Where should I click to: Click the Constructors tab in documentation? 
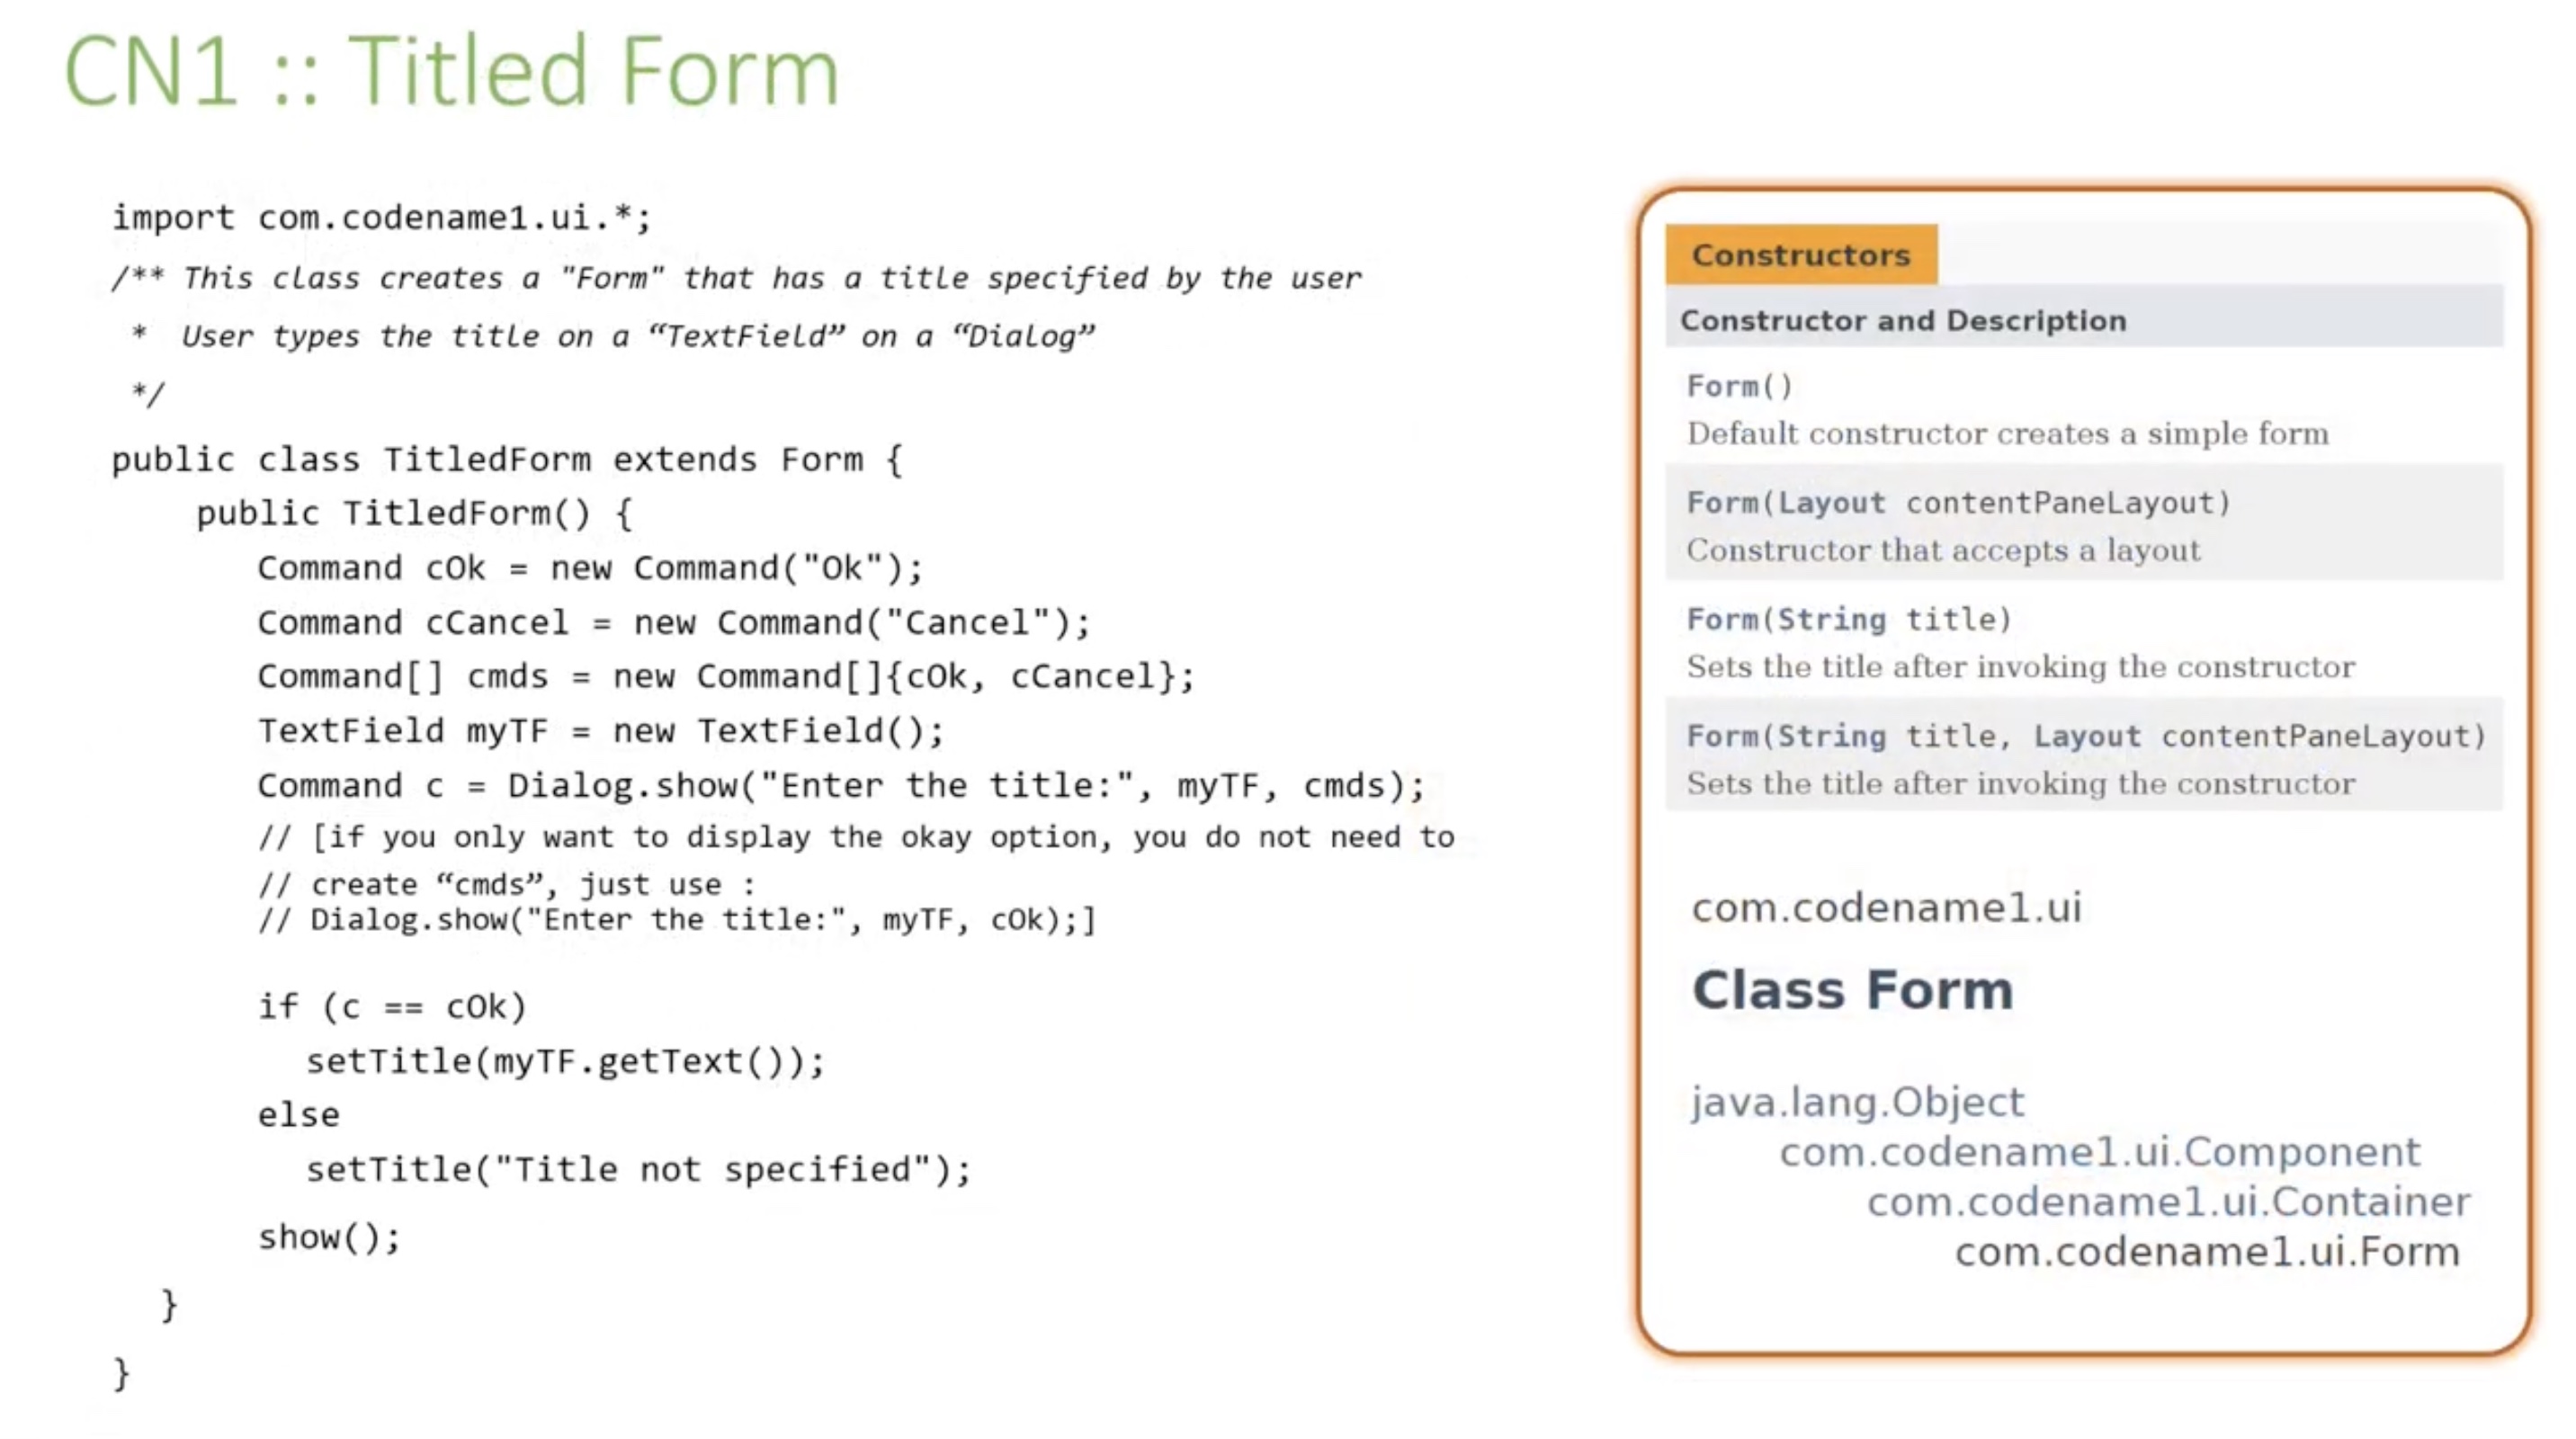click(1799, 255)
